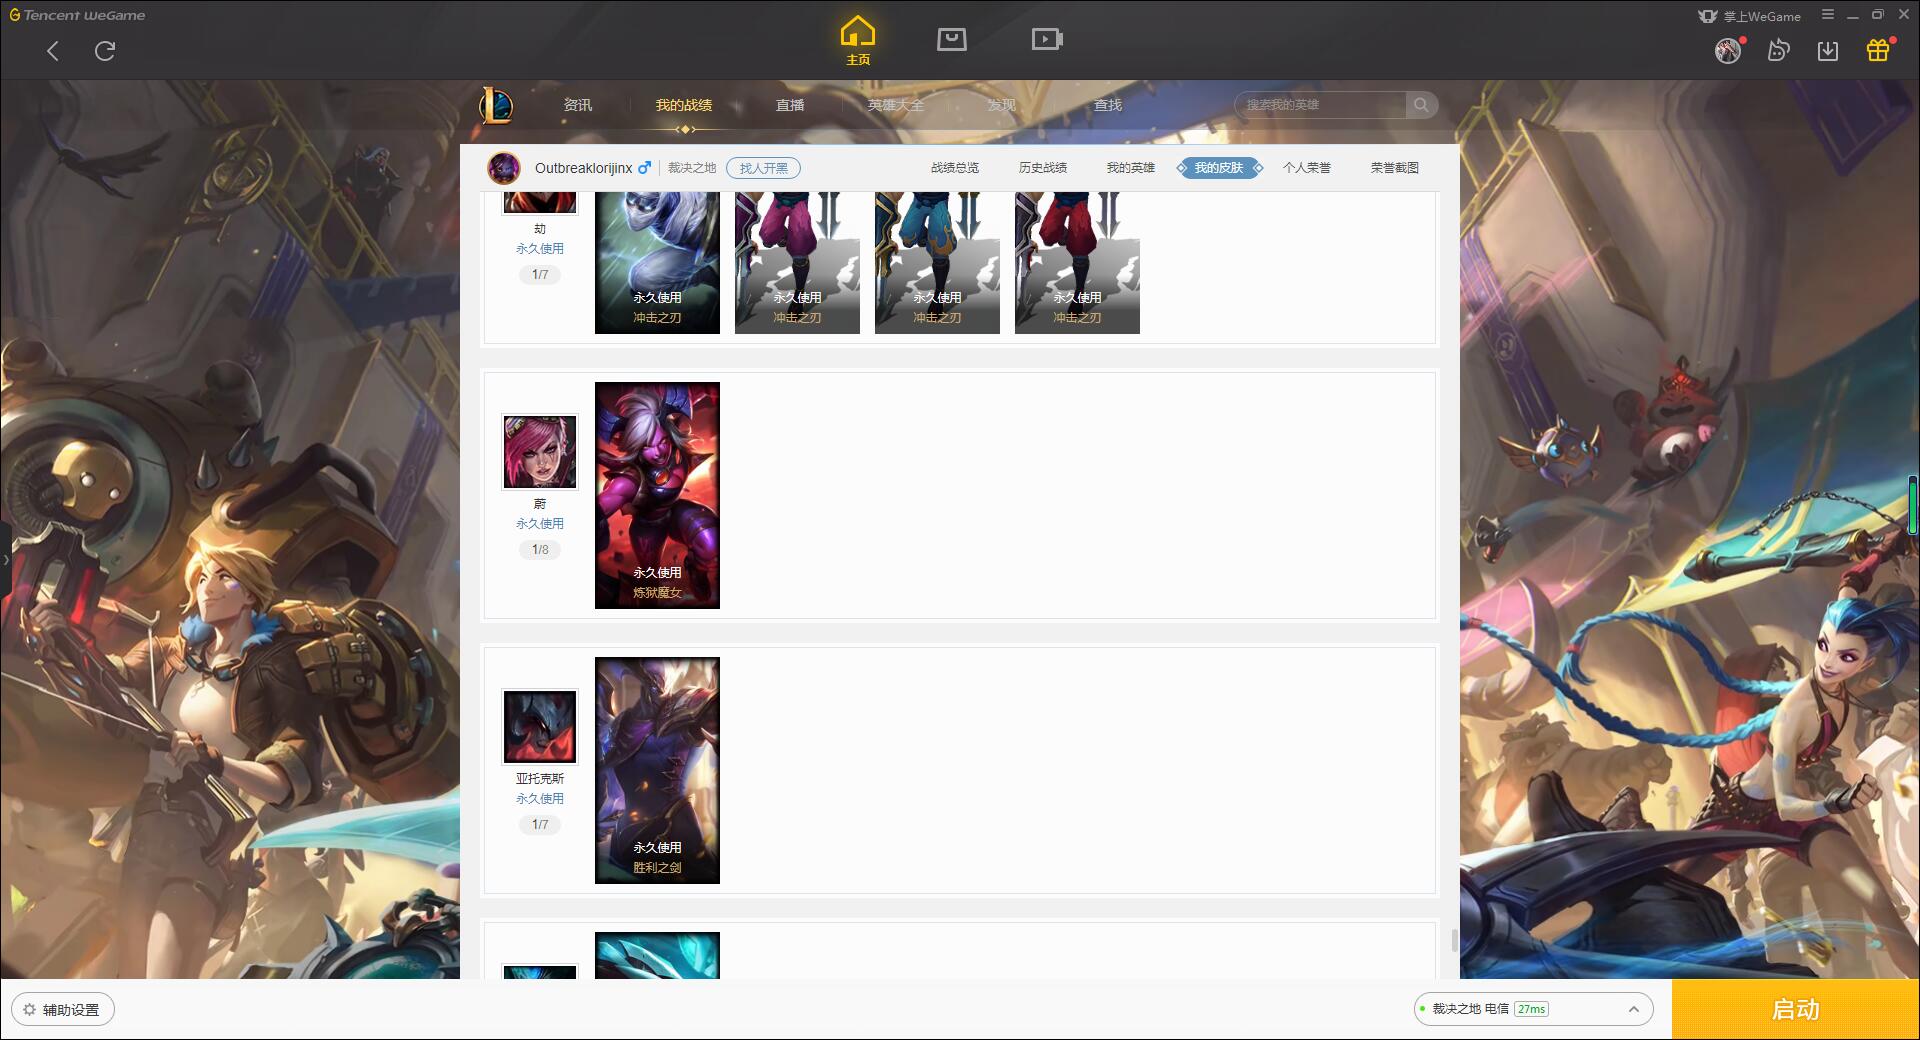Screen dimensions: 1920x1040
Task: Click 永久使用 label under 亚托克斯
Action: [x=540, y=799]
